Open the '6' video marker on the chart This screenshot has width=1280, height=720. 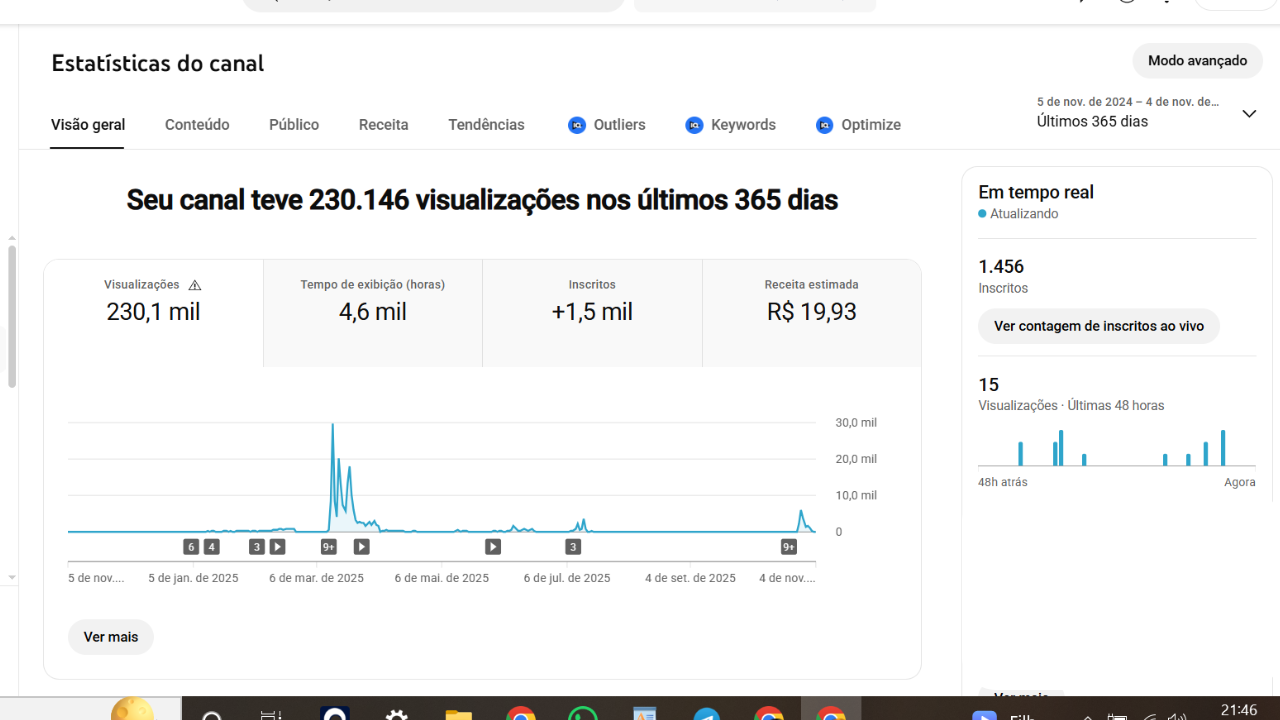pyautogui.click(x=191, y=547)
